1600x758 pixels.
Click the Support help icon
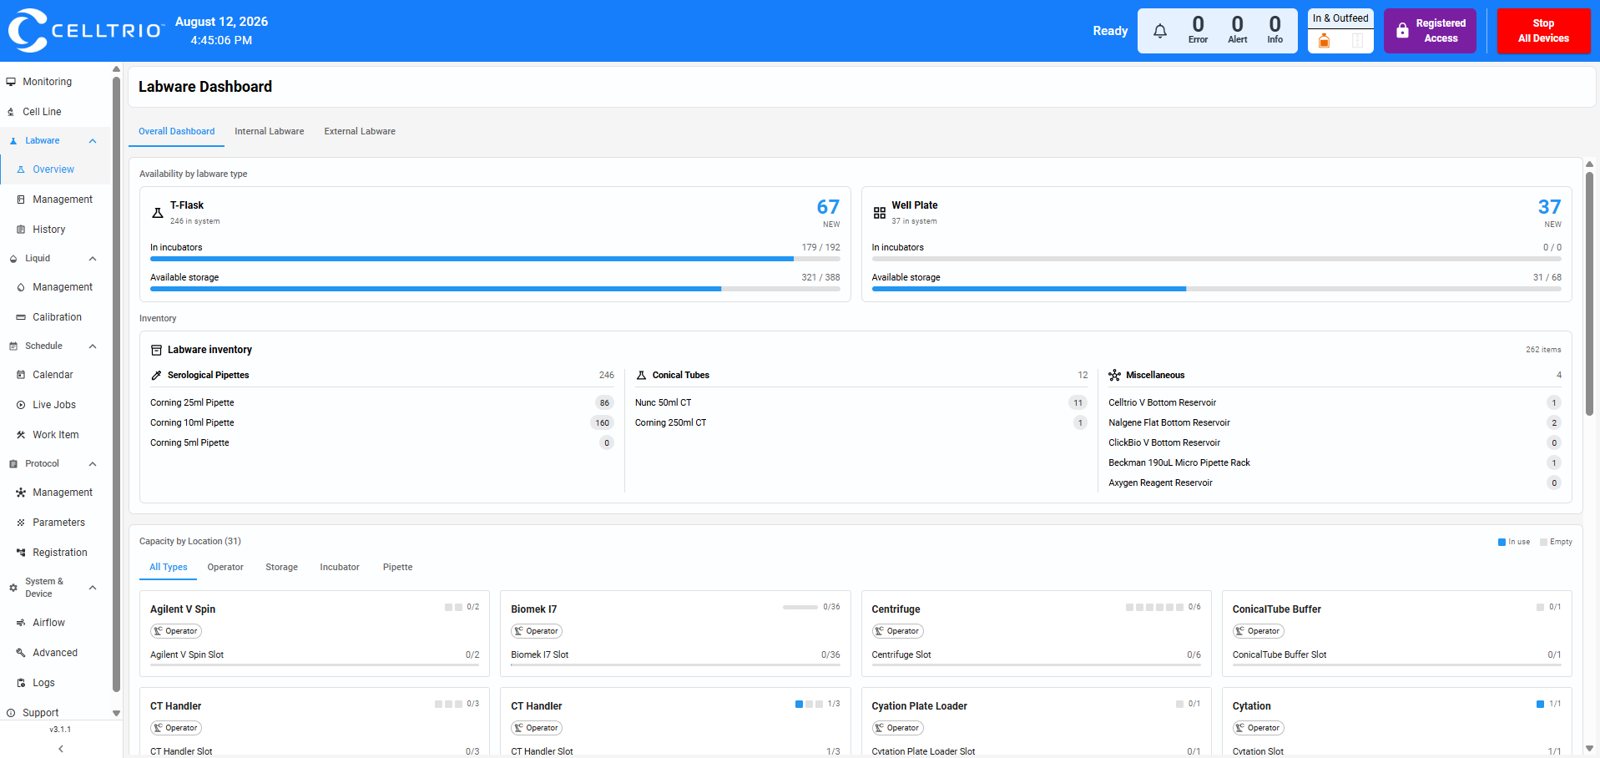(x=11, y=713)
